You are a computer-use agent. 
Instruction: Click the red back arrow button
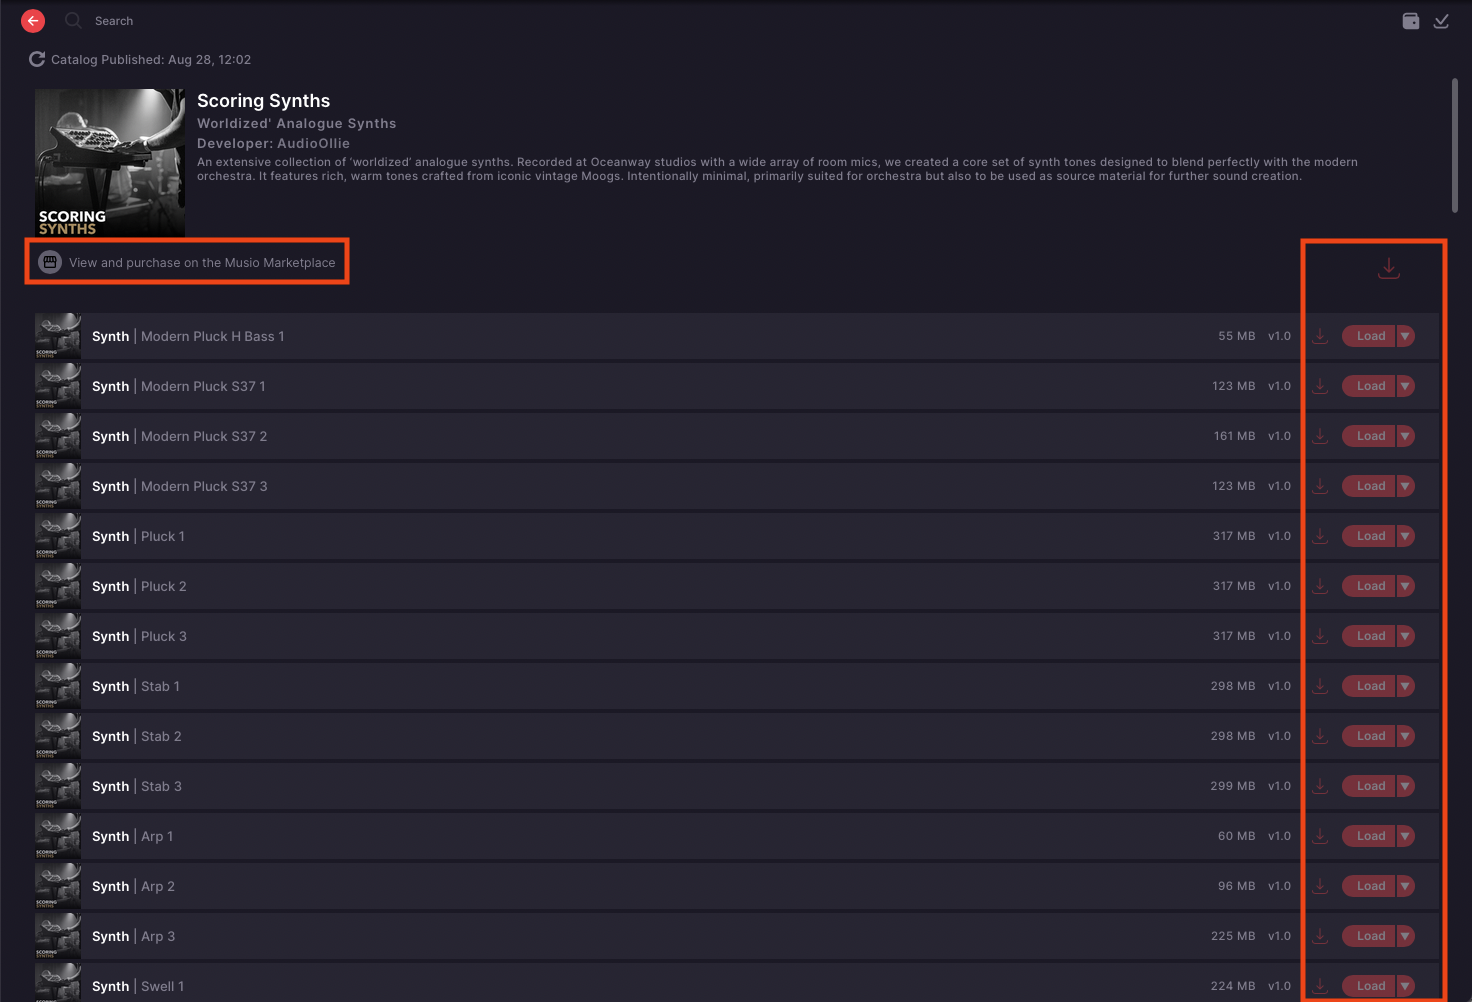click(x=33, y=21)
